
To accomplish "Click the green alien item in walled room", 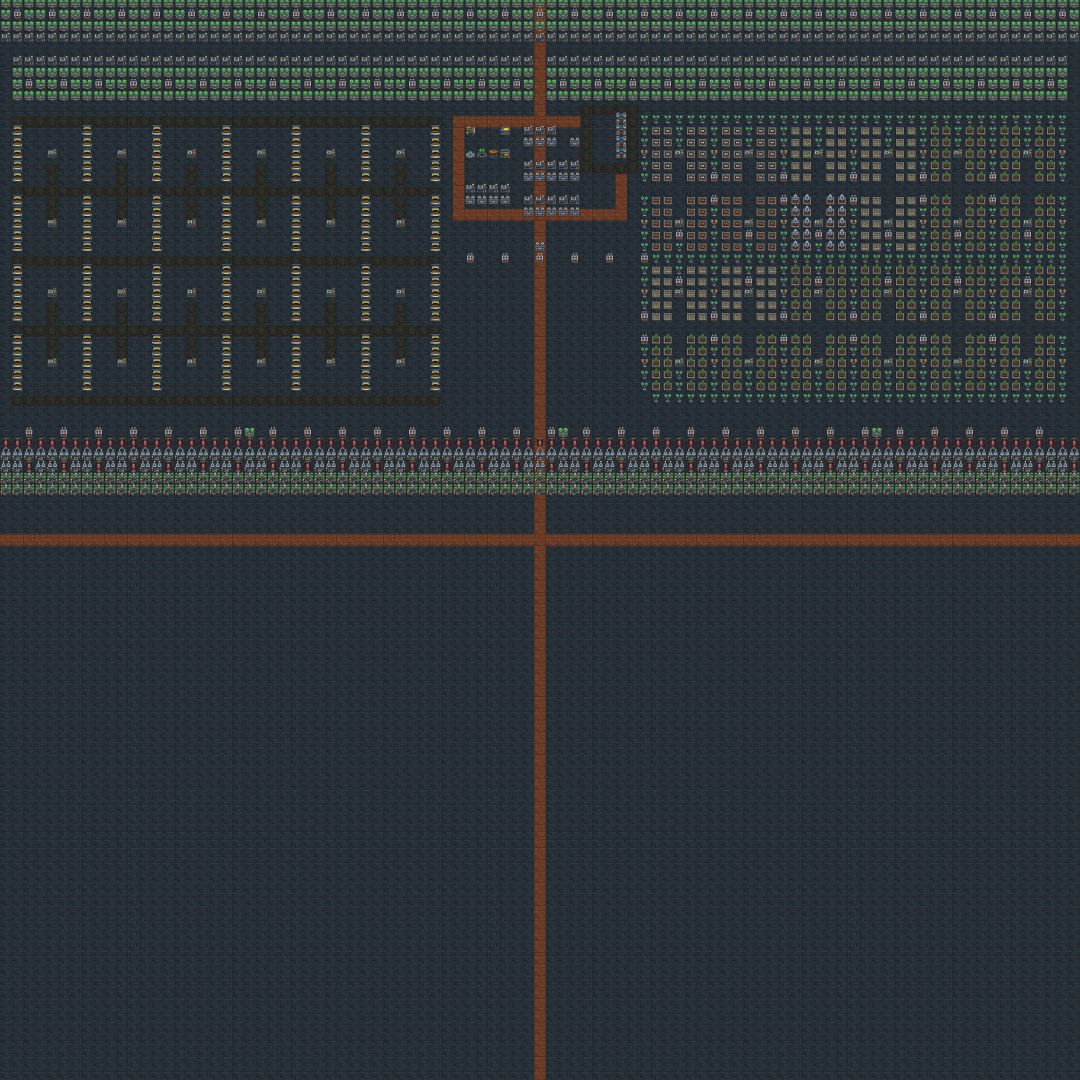I will click(x=482, y=153).
